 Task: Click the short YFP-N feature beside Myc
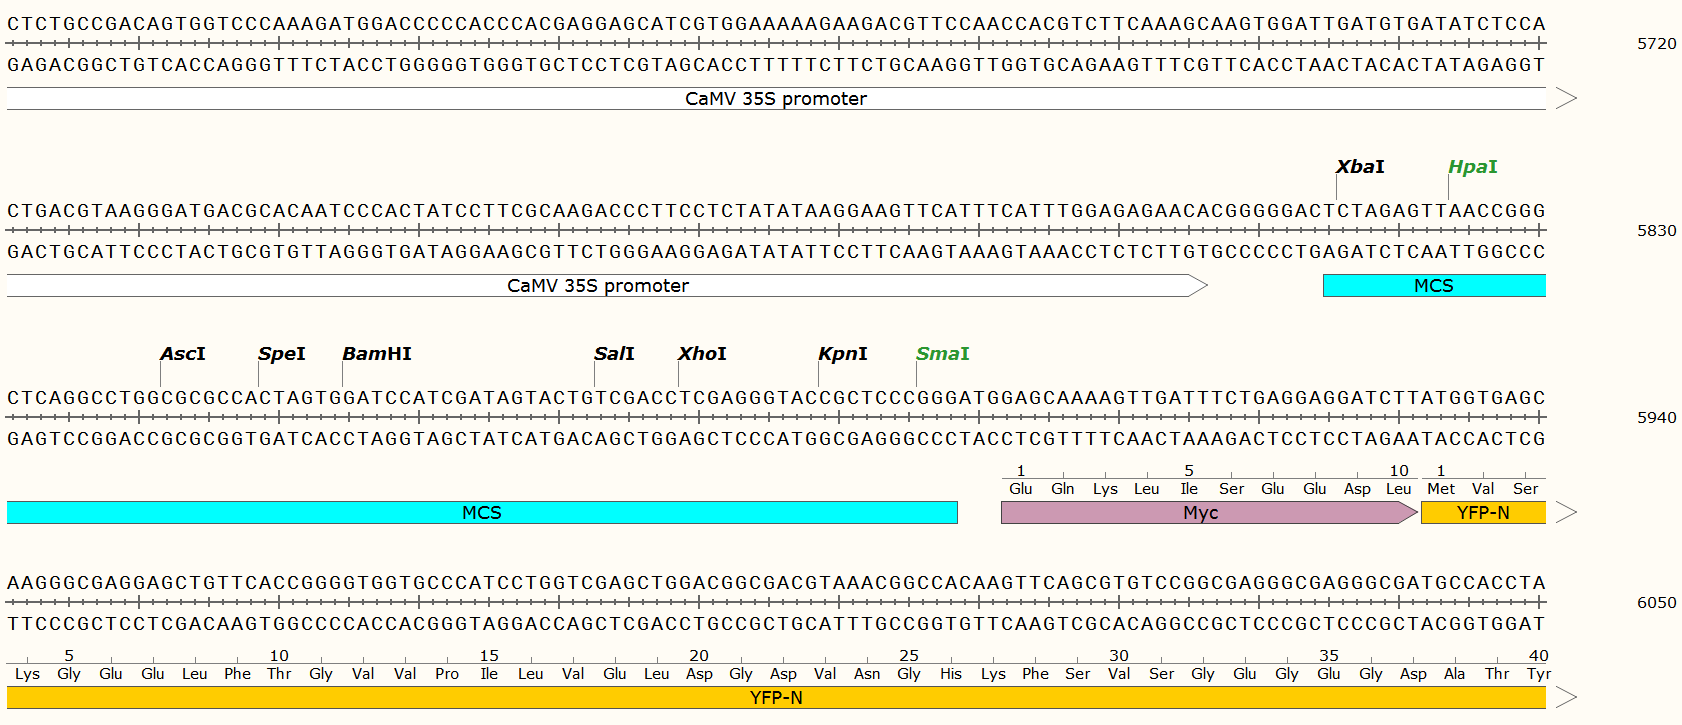pos(1483,513)
